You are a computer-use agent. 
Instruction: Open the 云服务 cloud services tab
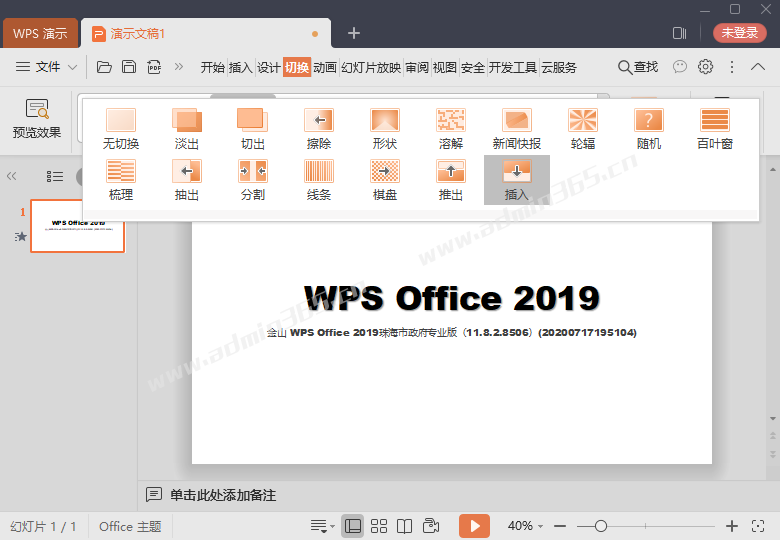click(559, 67)
